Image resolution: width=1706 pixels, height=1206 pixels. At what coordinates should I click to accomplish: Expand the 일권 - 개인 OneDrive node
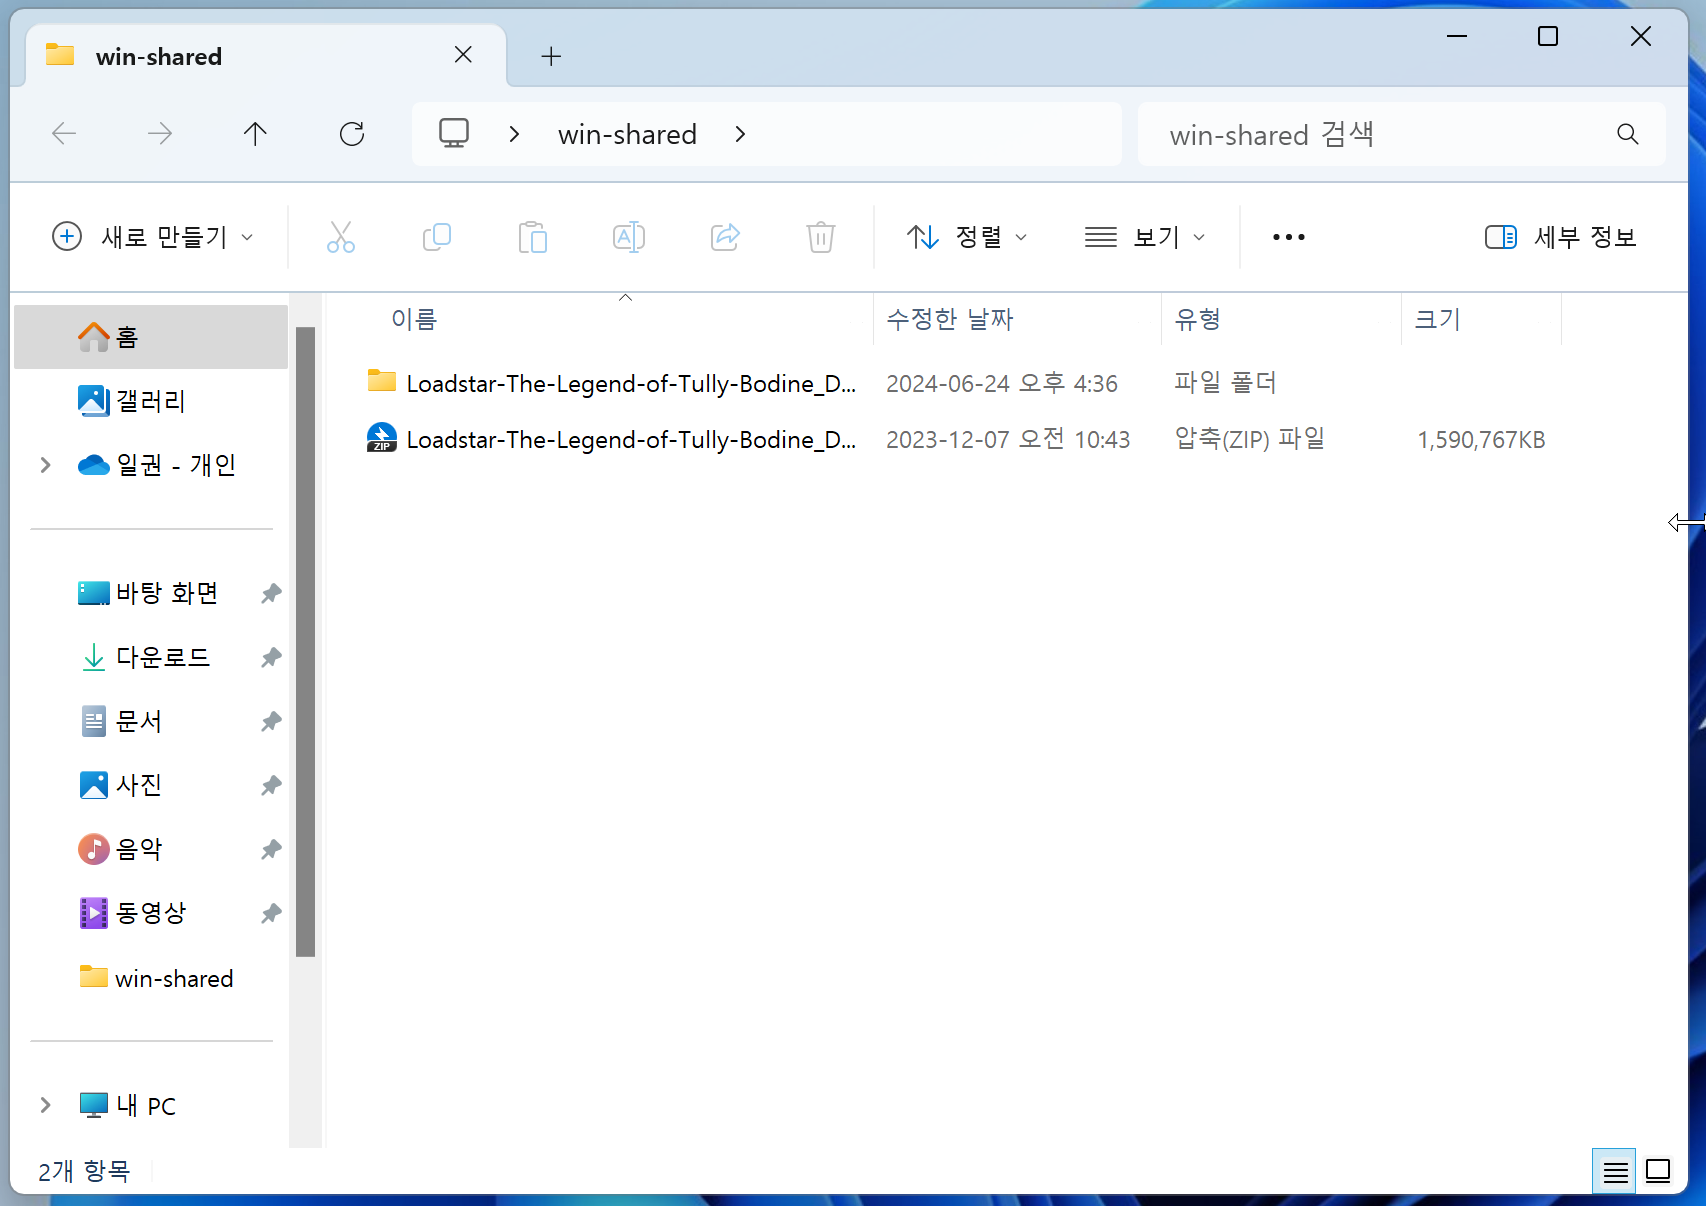45,465
